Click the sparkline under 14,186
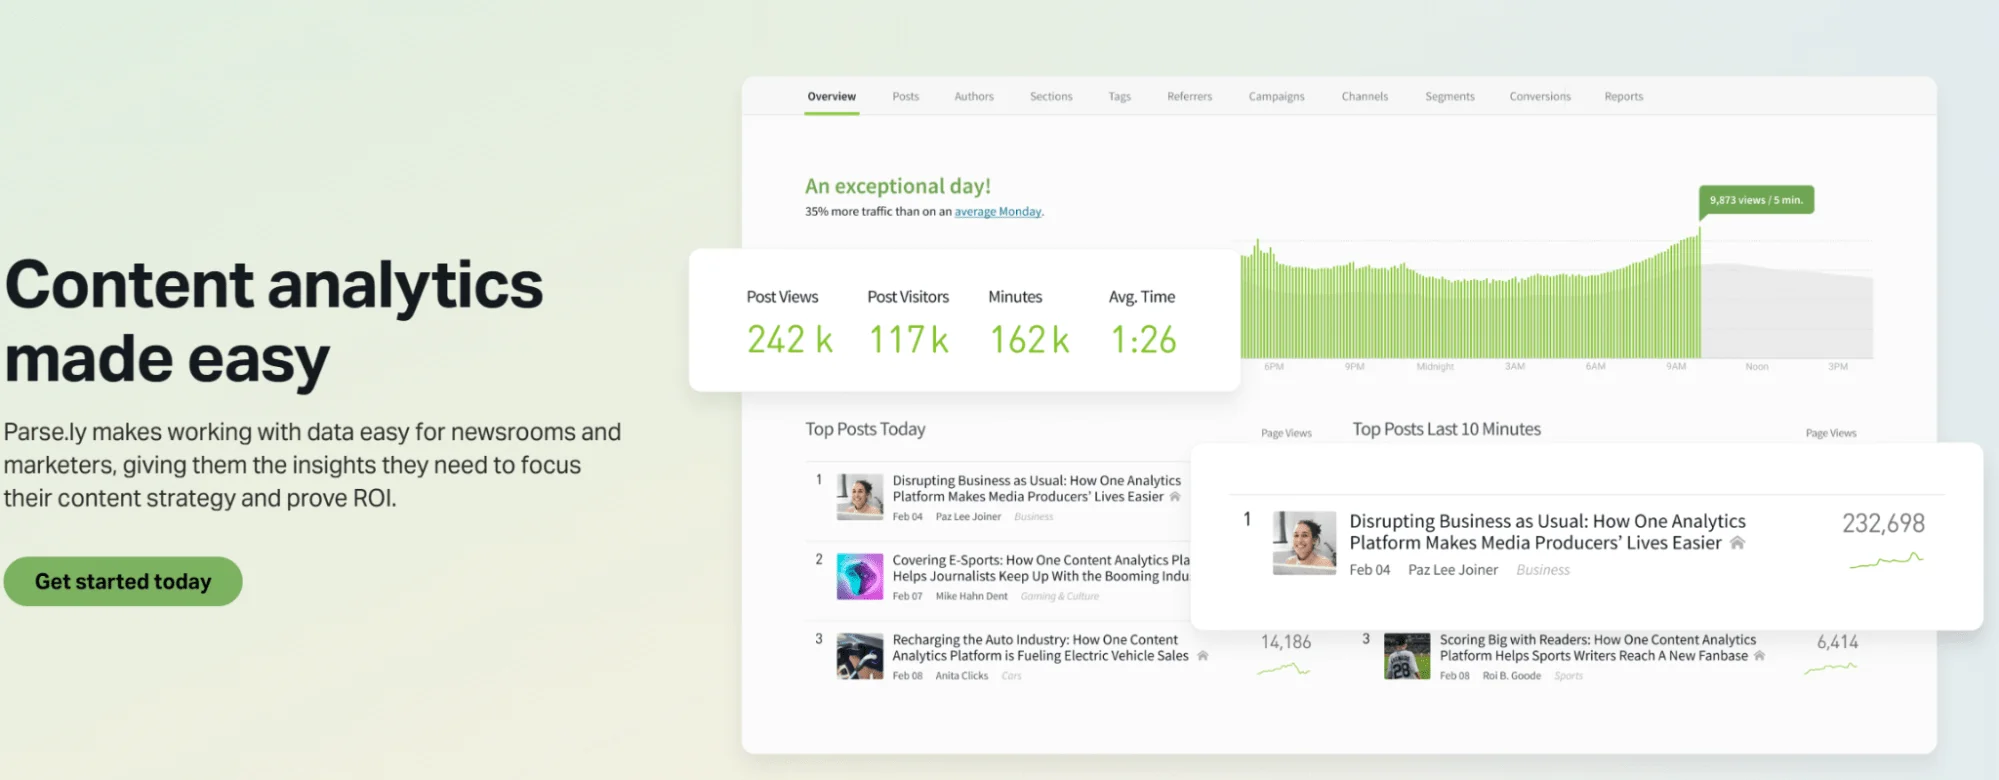This screenshot has width=1999, height=780. [x=1283, y=669]
